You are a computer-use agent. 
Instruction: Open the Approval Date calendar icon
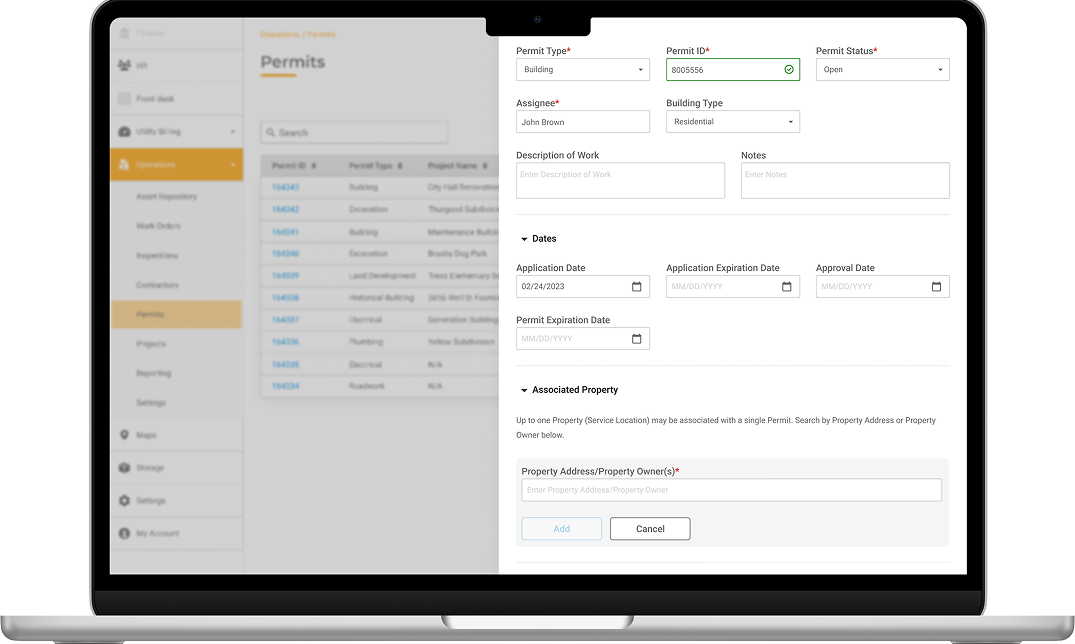click(936, 287)
